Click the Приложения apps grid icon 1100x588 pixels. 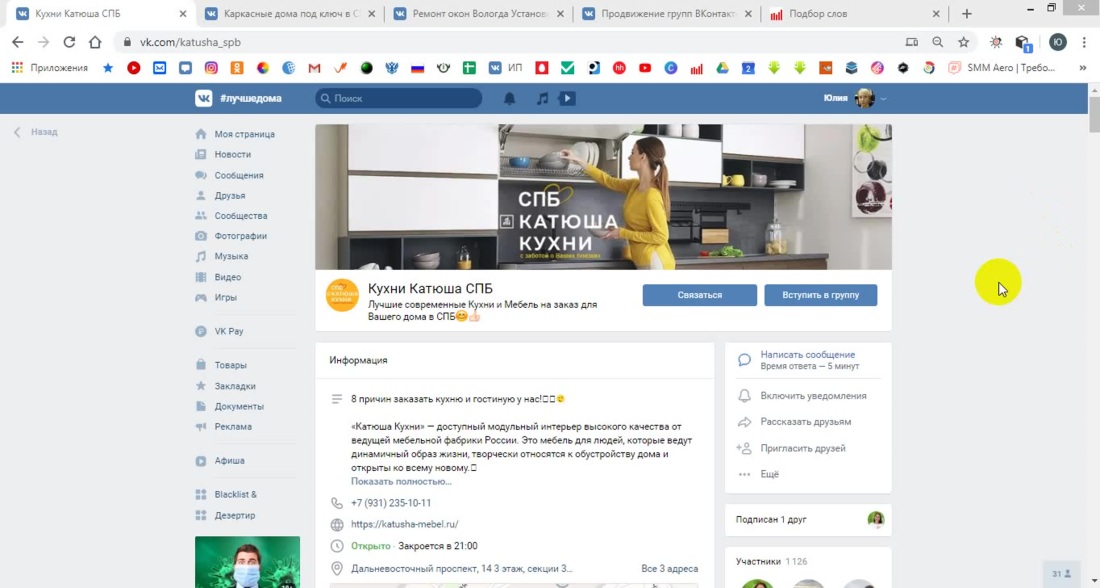(x=17, y=67)
